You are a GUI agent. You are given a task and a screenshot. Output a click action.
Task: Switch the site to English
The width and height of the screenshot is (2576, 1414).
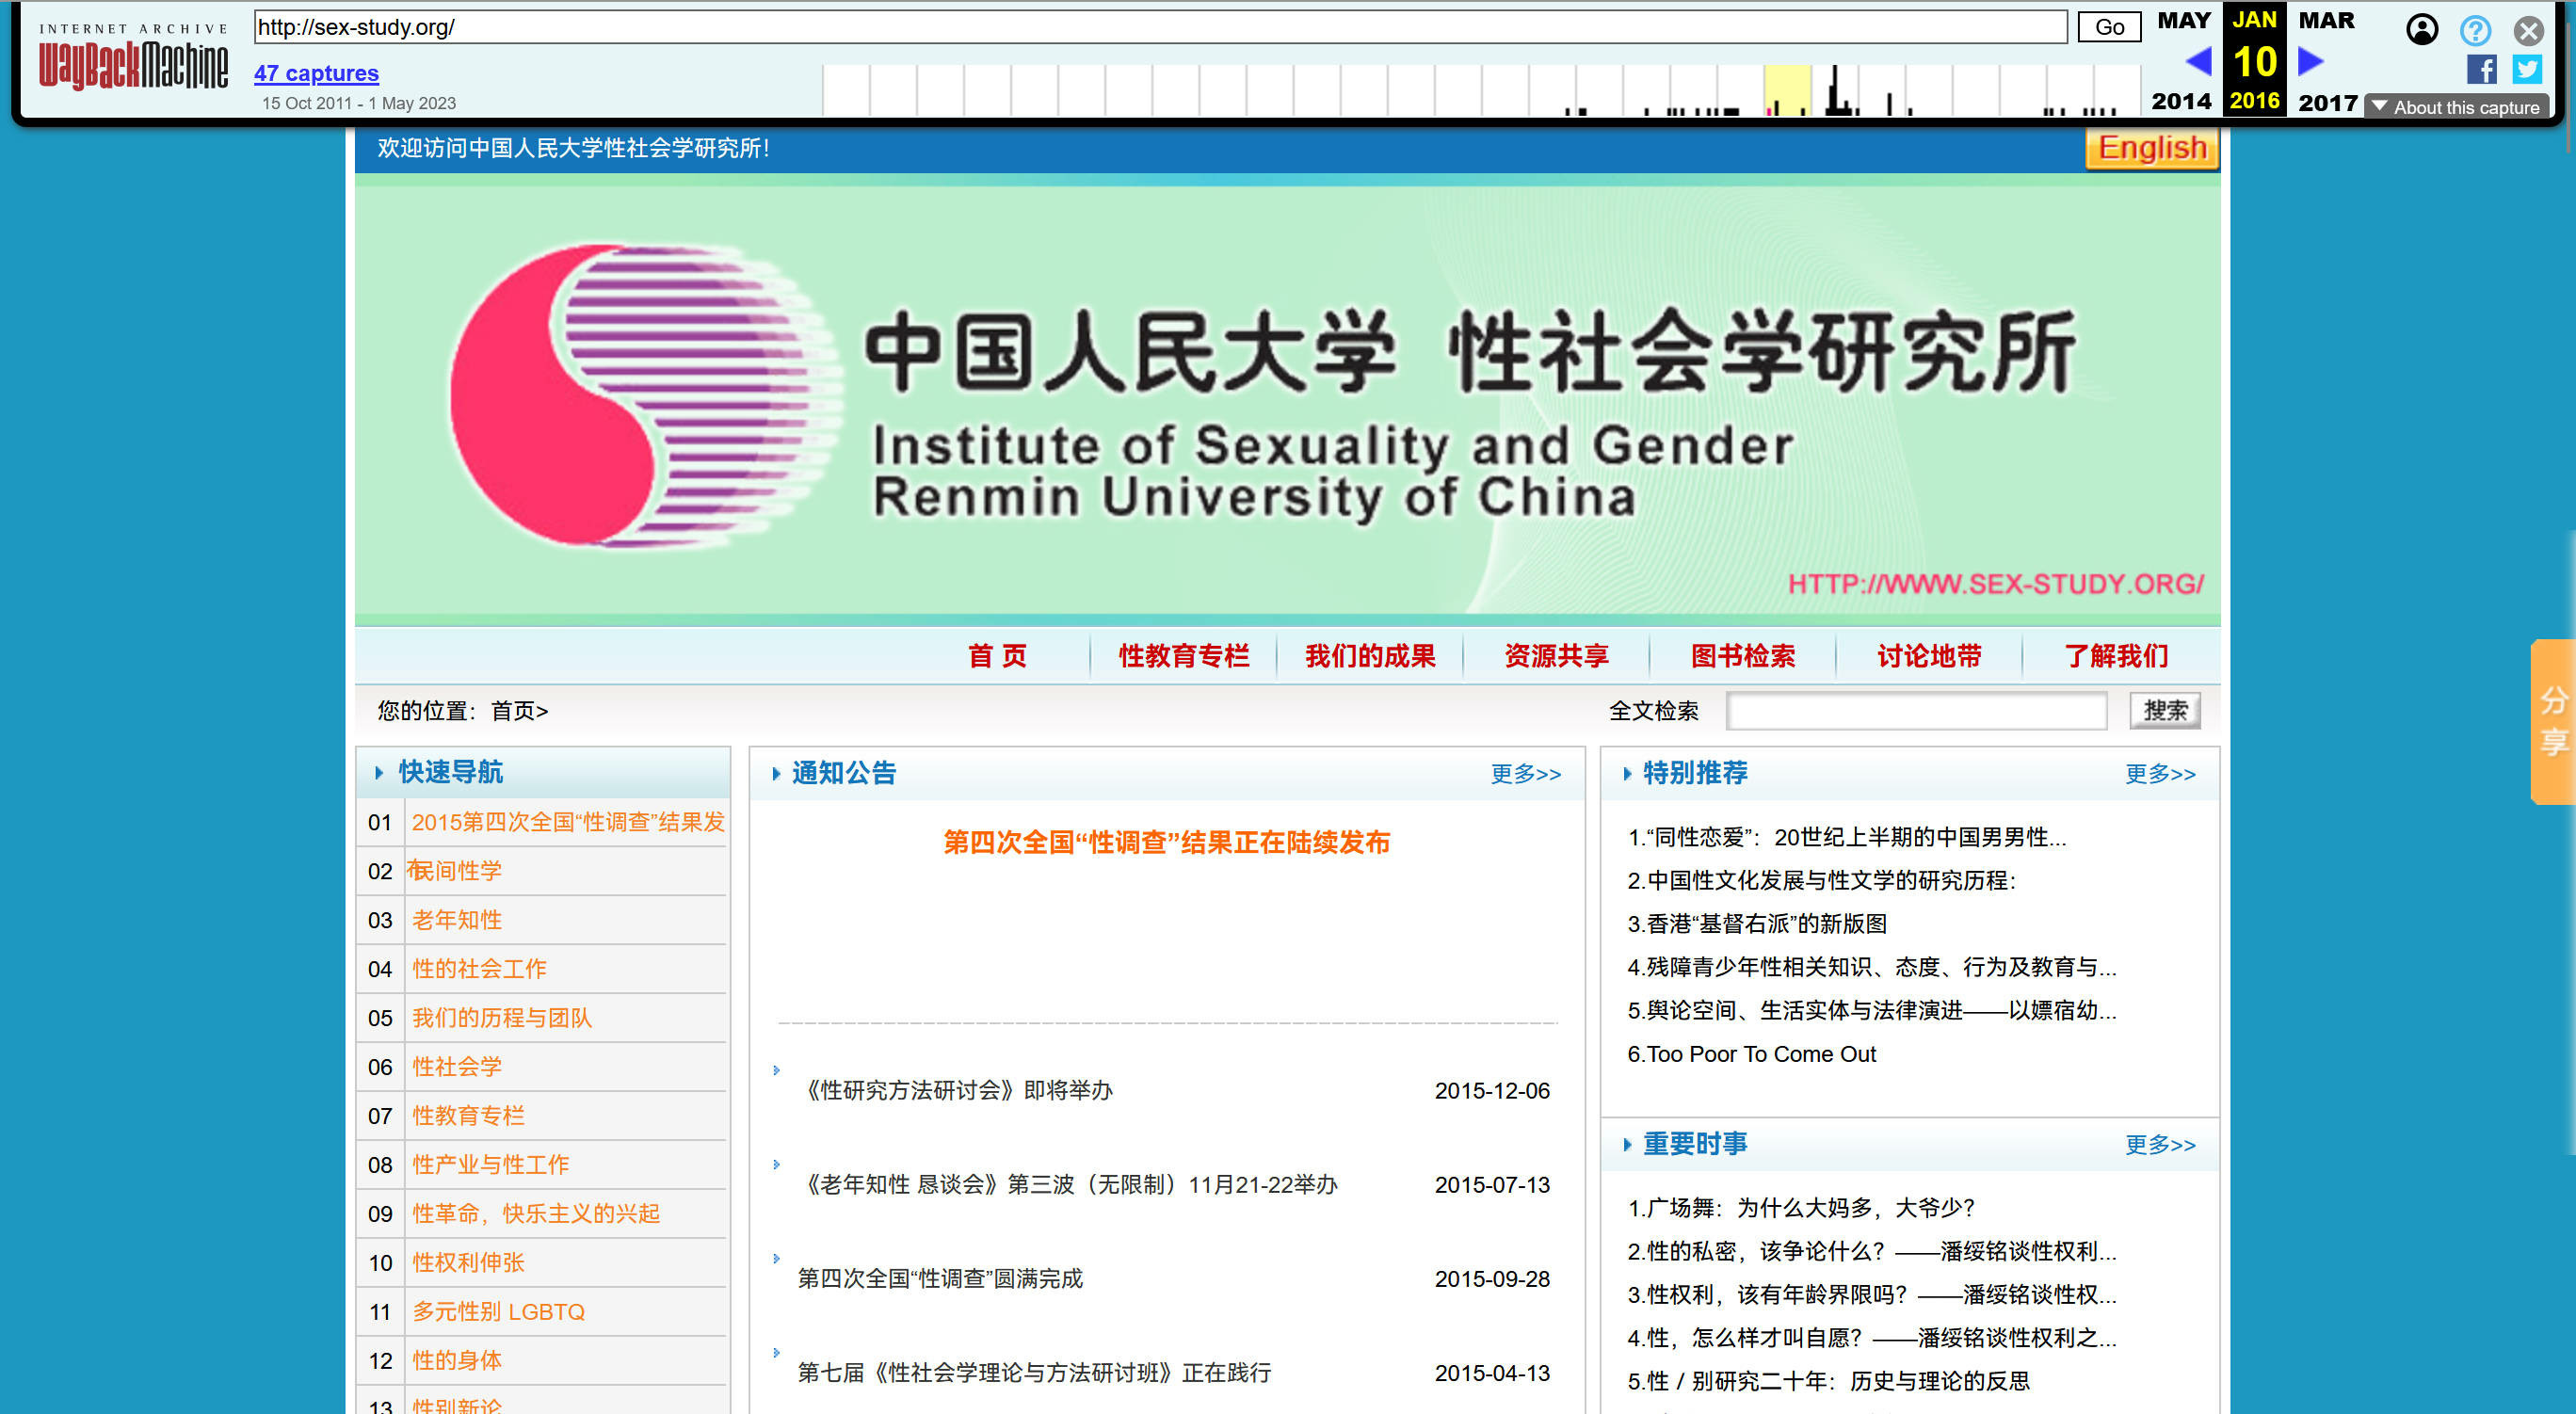(x=2152, y=148)
